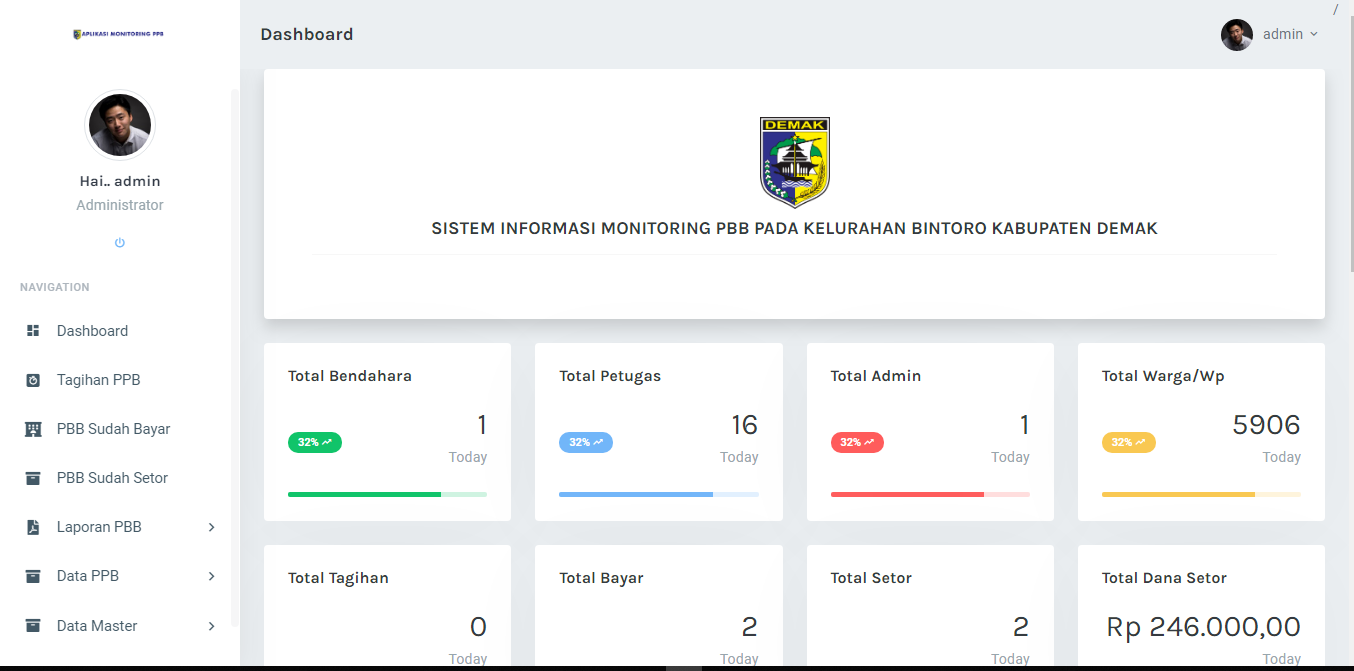Click the NAVIGATION section heading

55,287
